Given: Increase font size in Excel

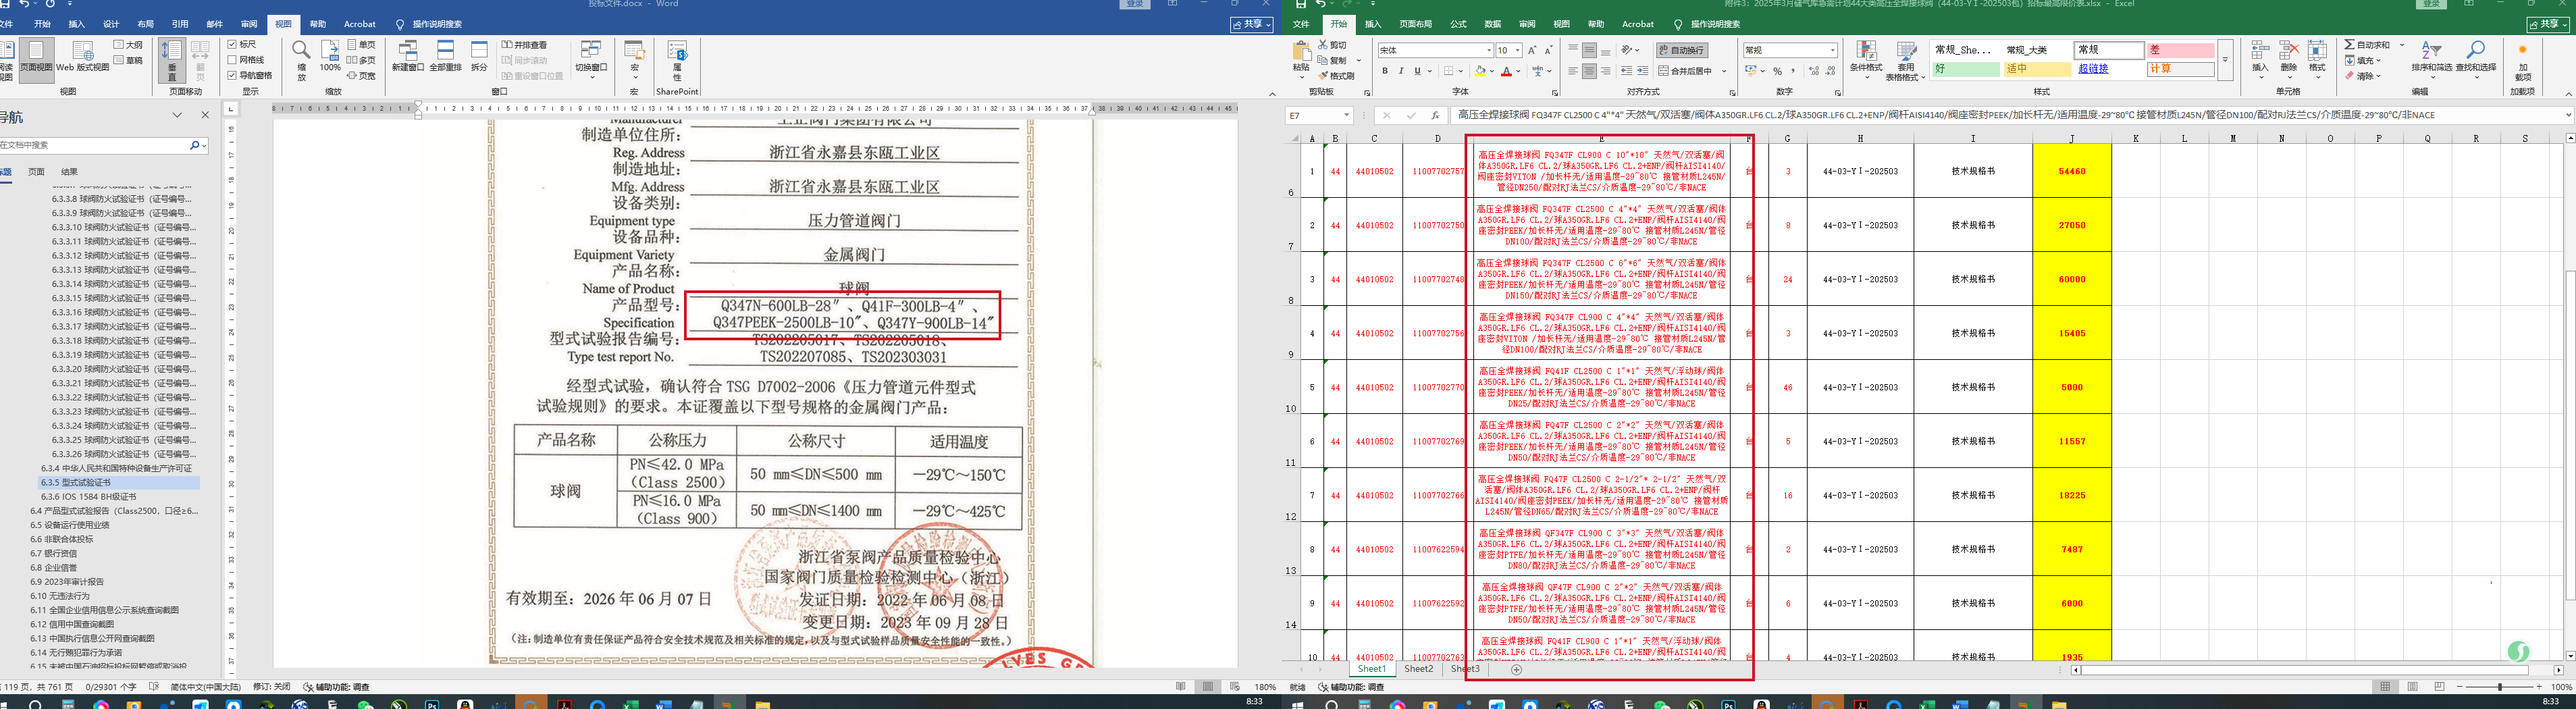Looking at the screenshot, I should click(x=1532, y=50).
